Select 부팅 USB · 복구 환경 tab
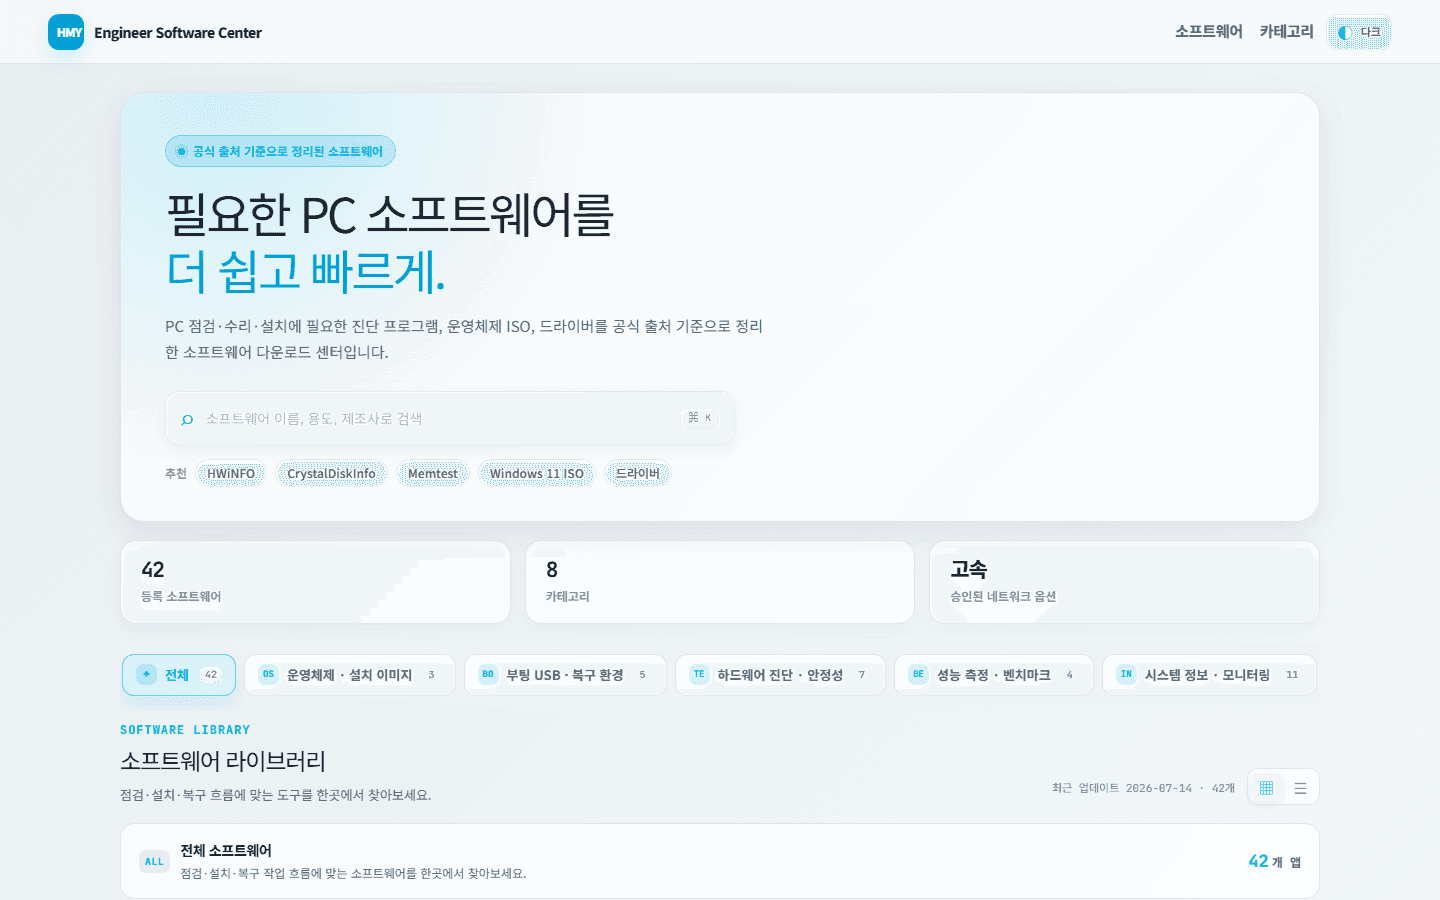This screenshot has width=1440, height=900. point(565,675)
